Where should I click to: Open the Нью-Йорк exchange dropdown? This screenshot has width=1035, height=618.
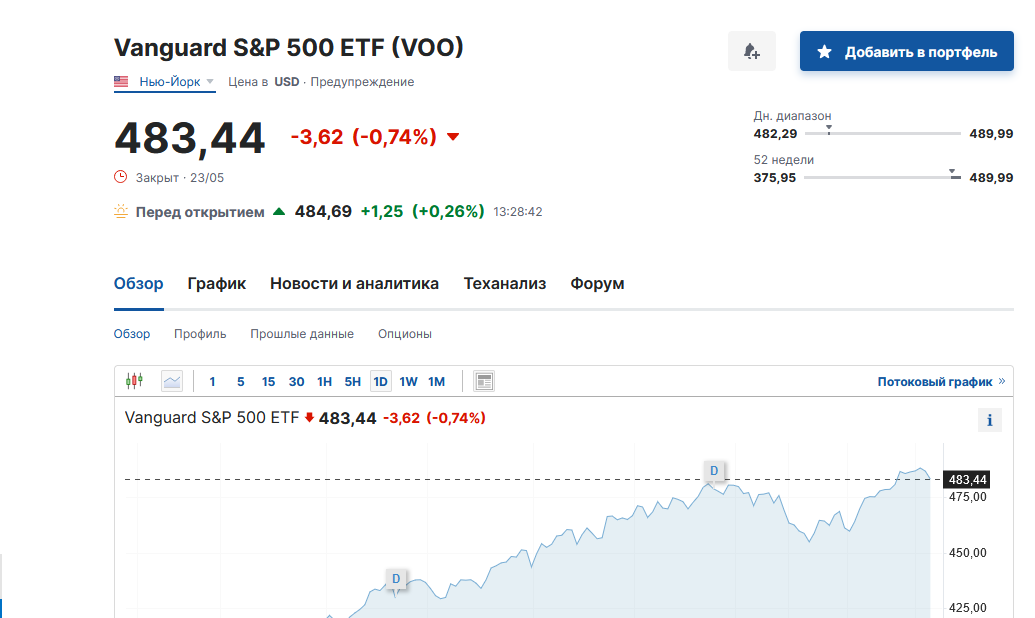(x=165, y=82)
